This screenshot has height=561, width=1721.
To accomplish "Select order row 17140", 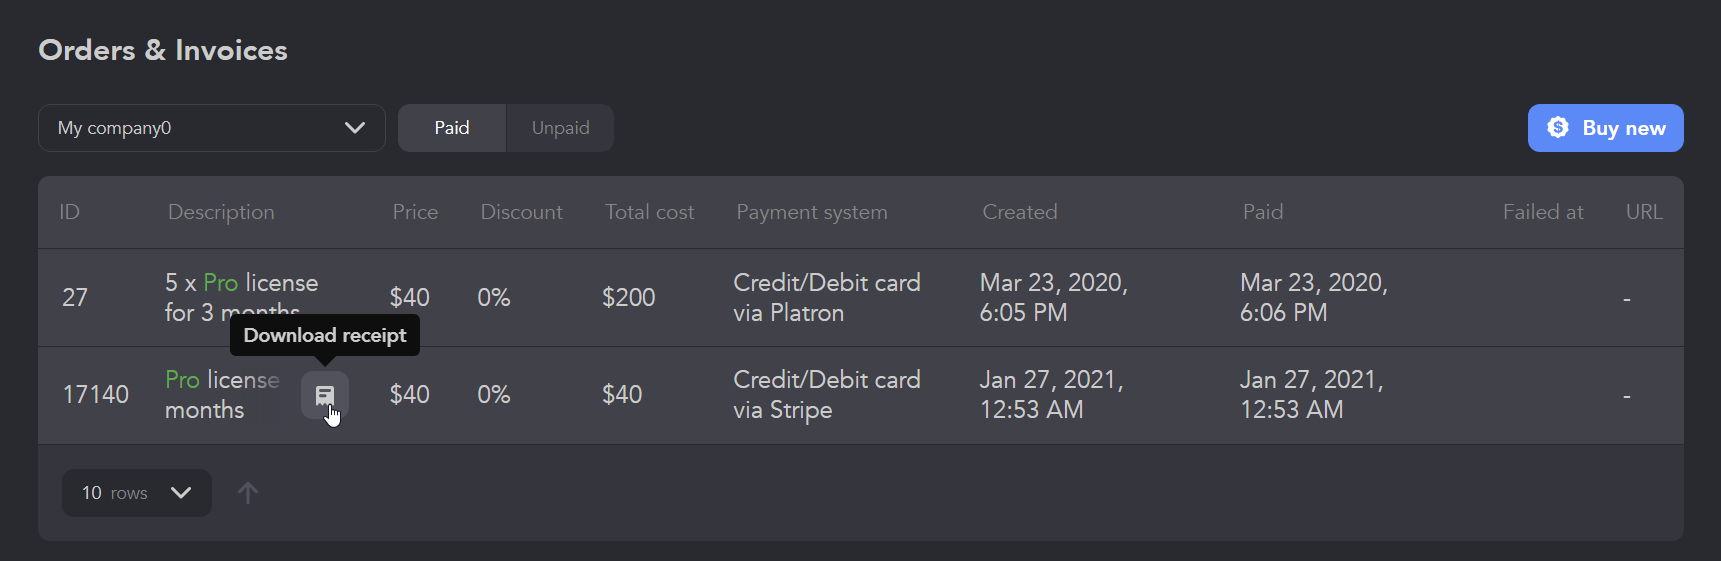I will pos(861,396).
